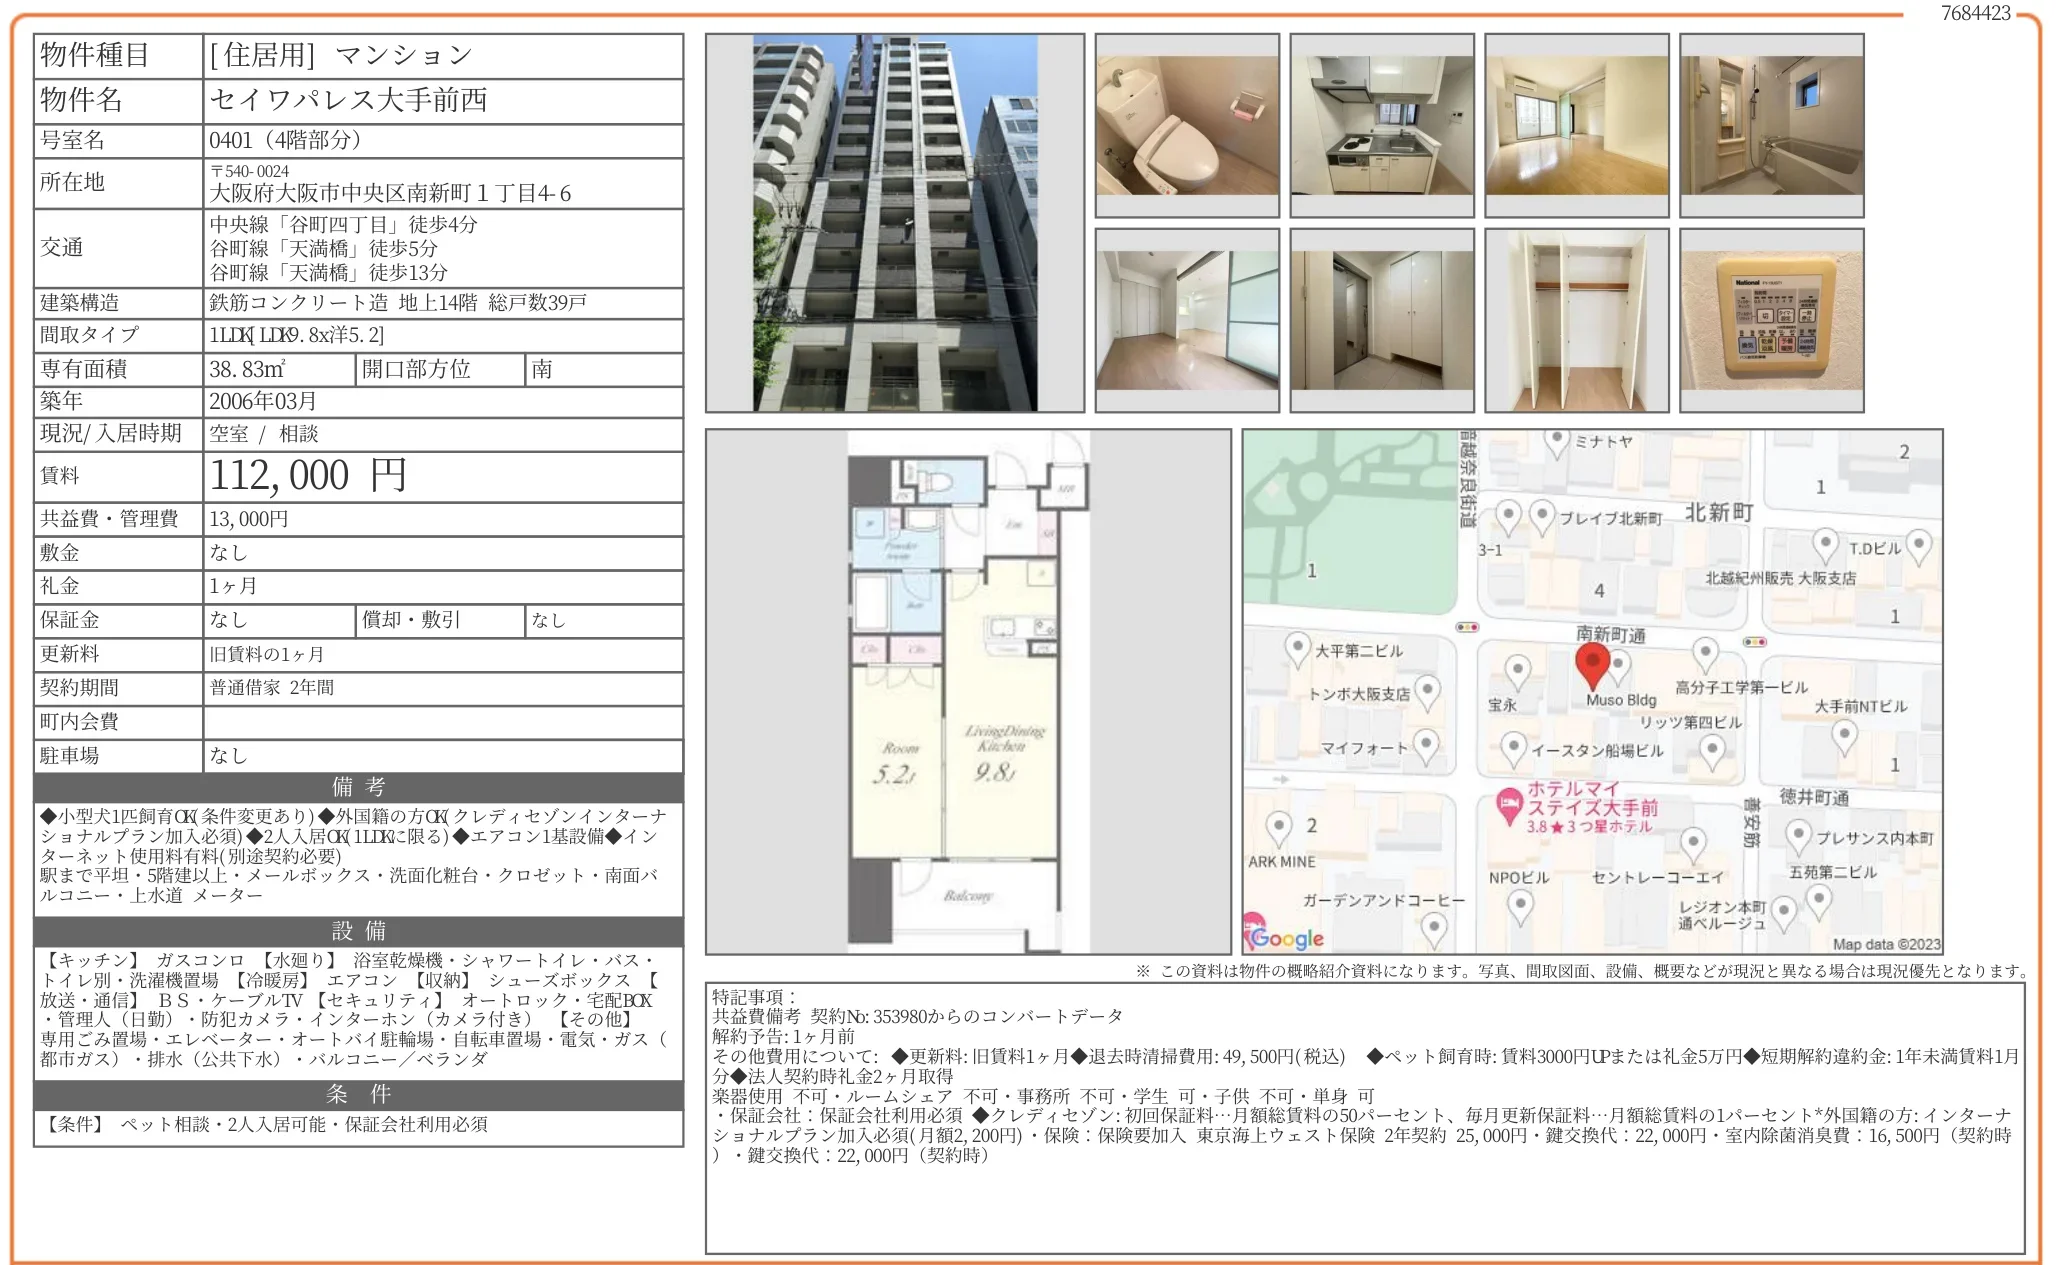Image resolution: width=2056 pixels, height=1265 pixels.
Task: Open the open closet photo
Action: pyautogui.click(x=1577, y=320)
